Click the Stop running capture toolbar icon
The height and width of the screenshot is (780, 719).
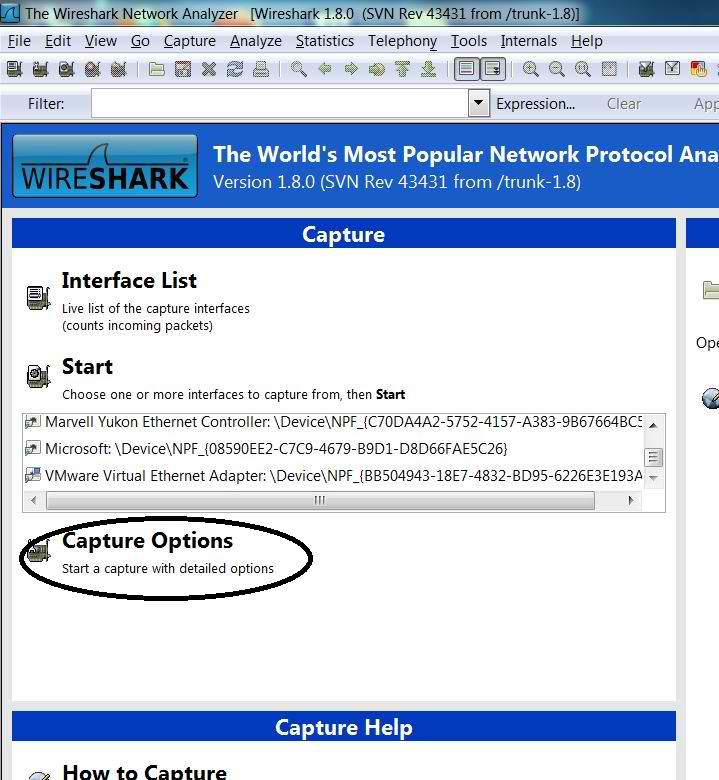(x=93, y=69)
